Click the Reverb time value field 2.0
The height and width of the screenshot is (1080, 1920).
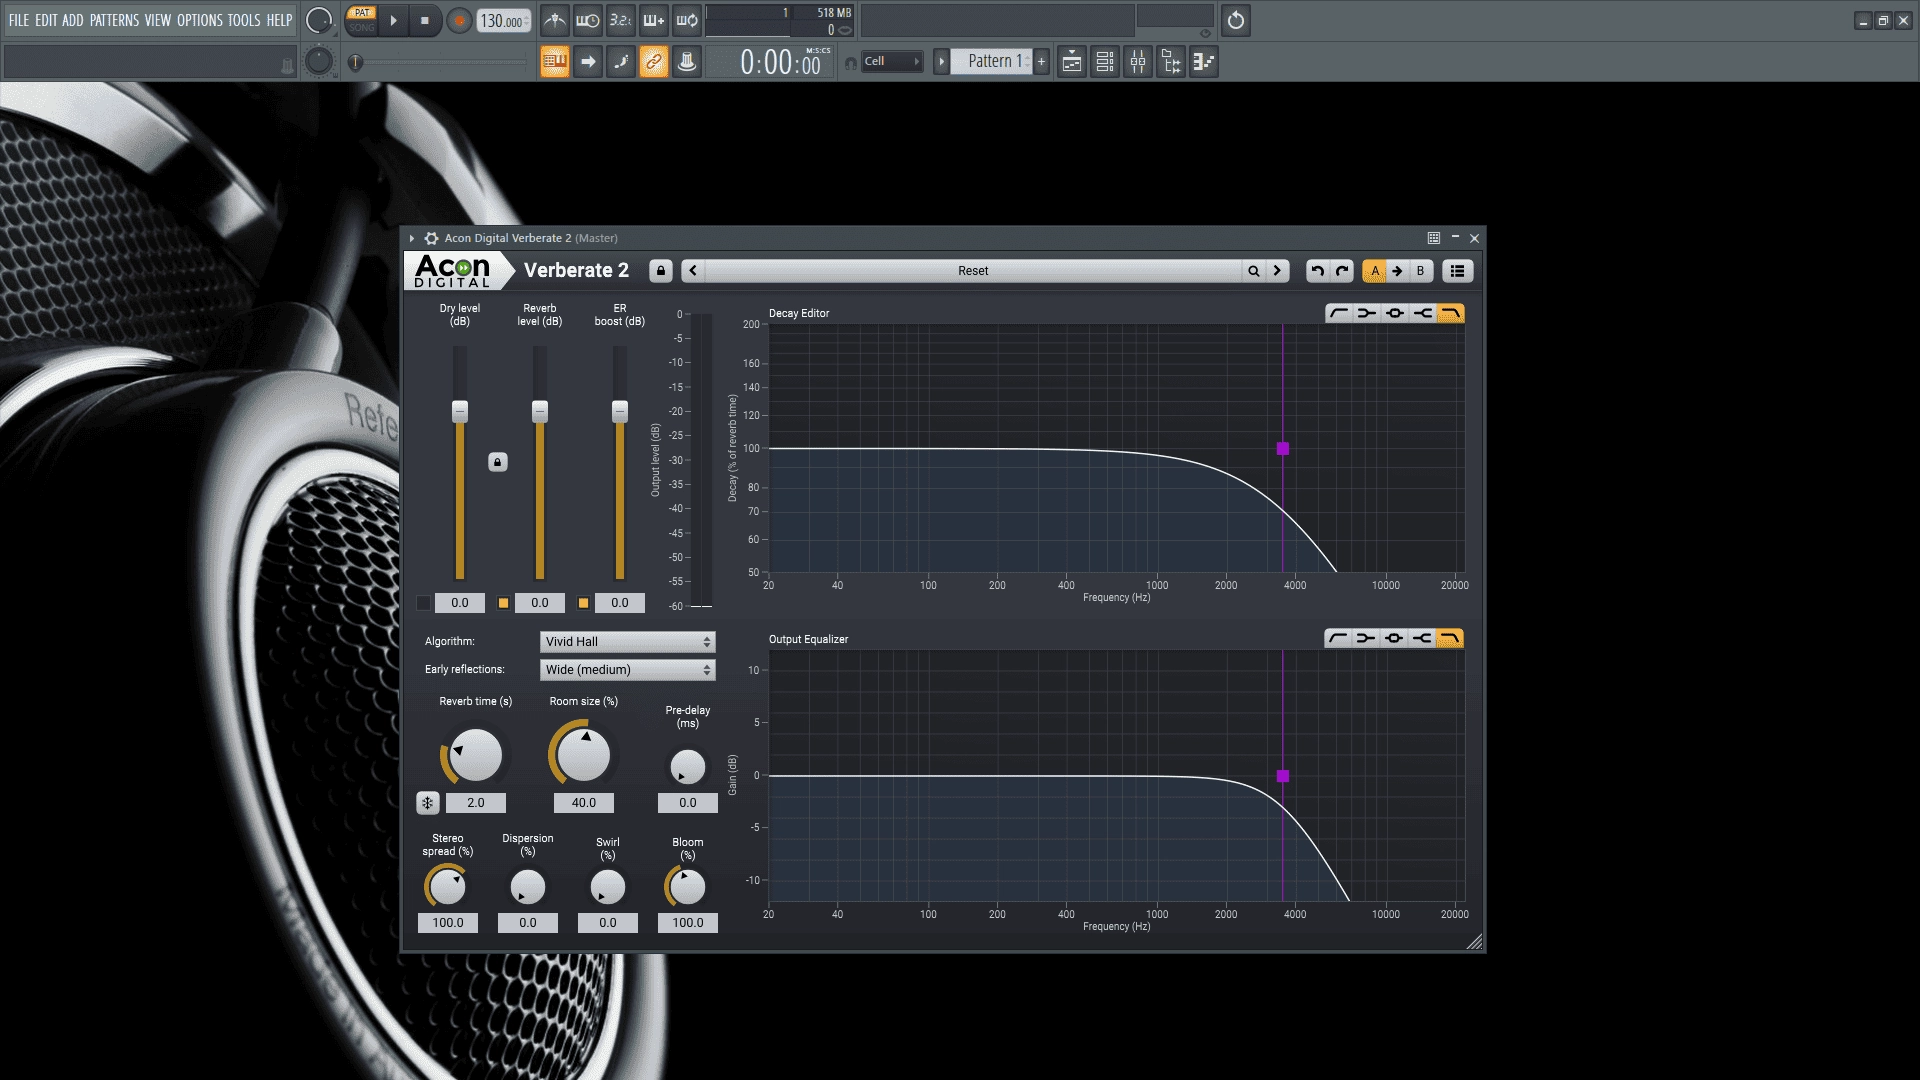476,803
